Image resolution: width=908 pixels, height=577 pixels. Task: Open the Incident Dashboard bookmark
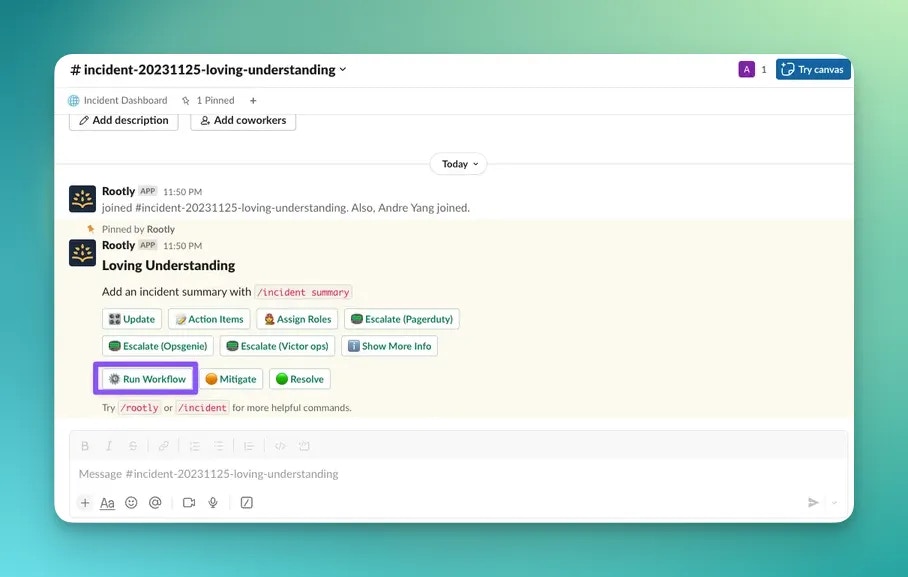(x=118, y=100)
